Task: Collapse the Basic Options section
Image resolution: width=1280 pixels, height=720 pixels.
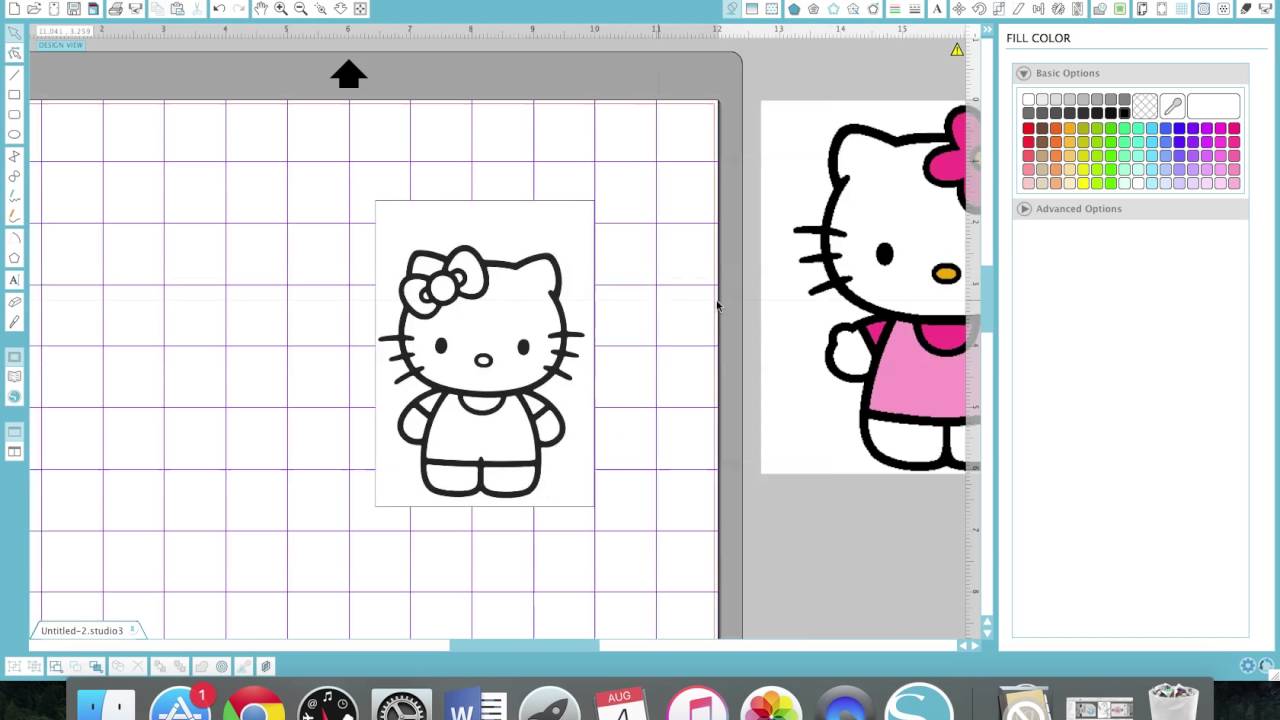Action: (1023, 73)
